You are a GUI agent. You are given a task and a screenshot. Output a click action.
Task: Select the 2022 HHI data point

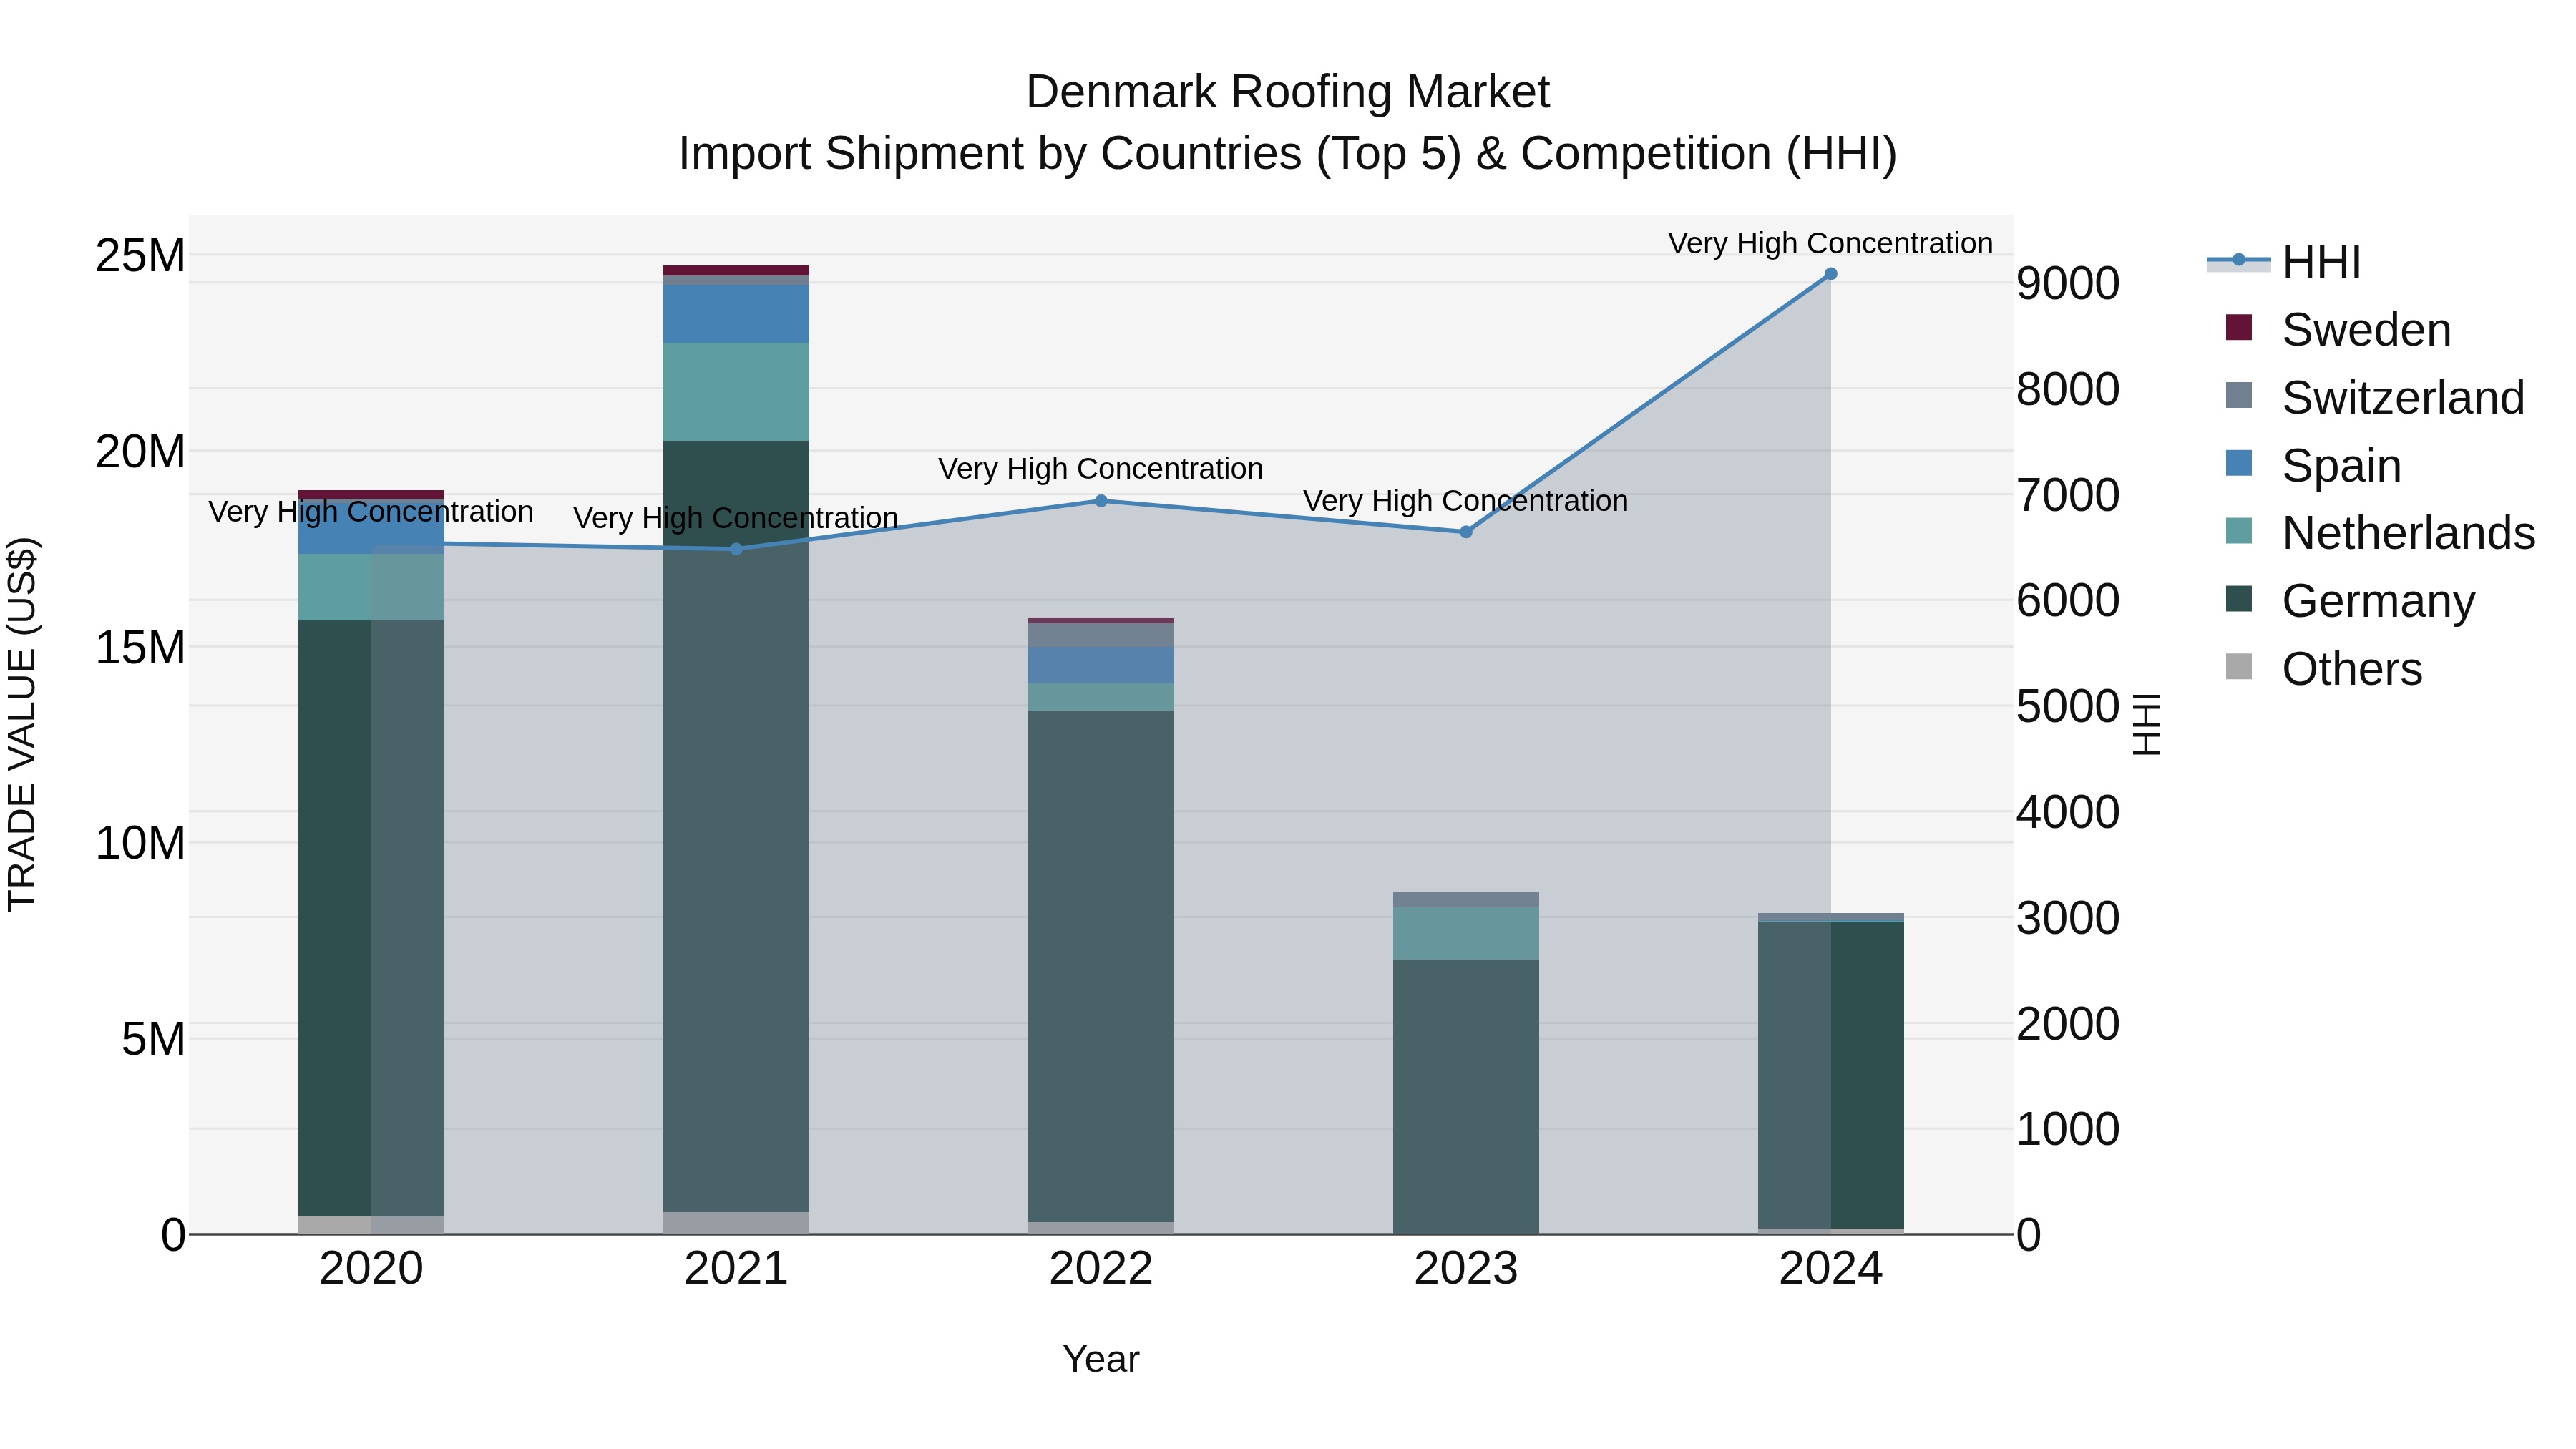point(1101,501)
